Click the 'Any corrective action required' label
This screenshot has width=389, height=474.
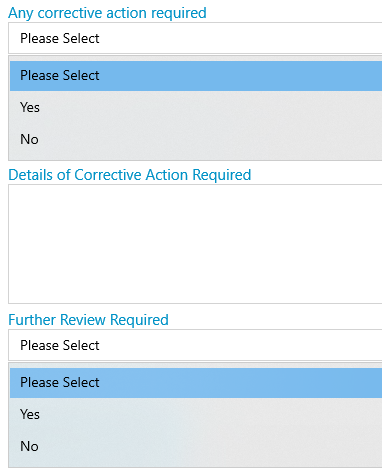point(107,13)
